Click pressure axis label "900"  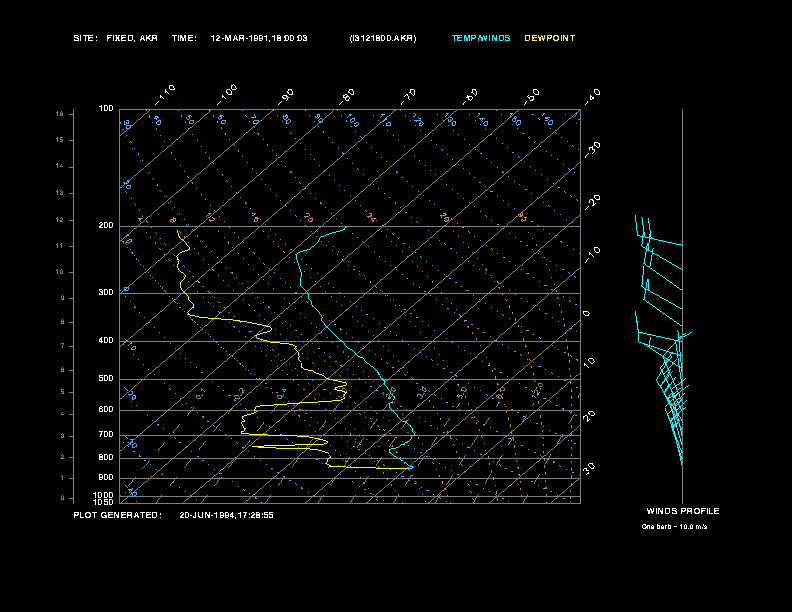coord(106,477)
